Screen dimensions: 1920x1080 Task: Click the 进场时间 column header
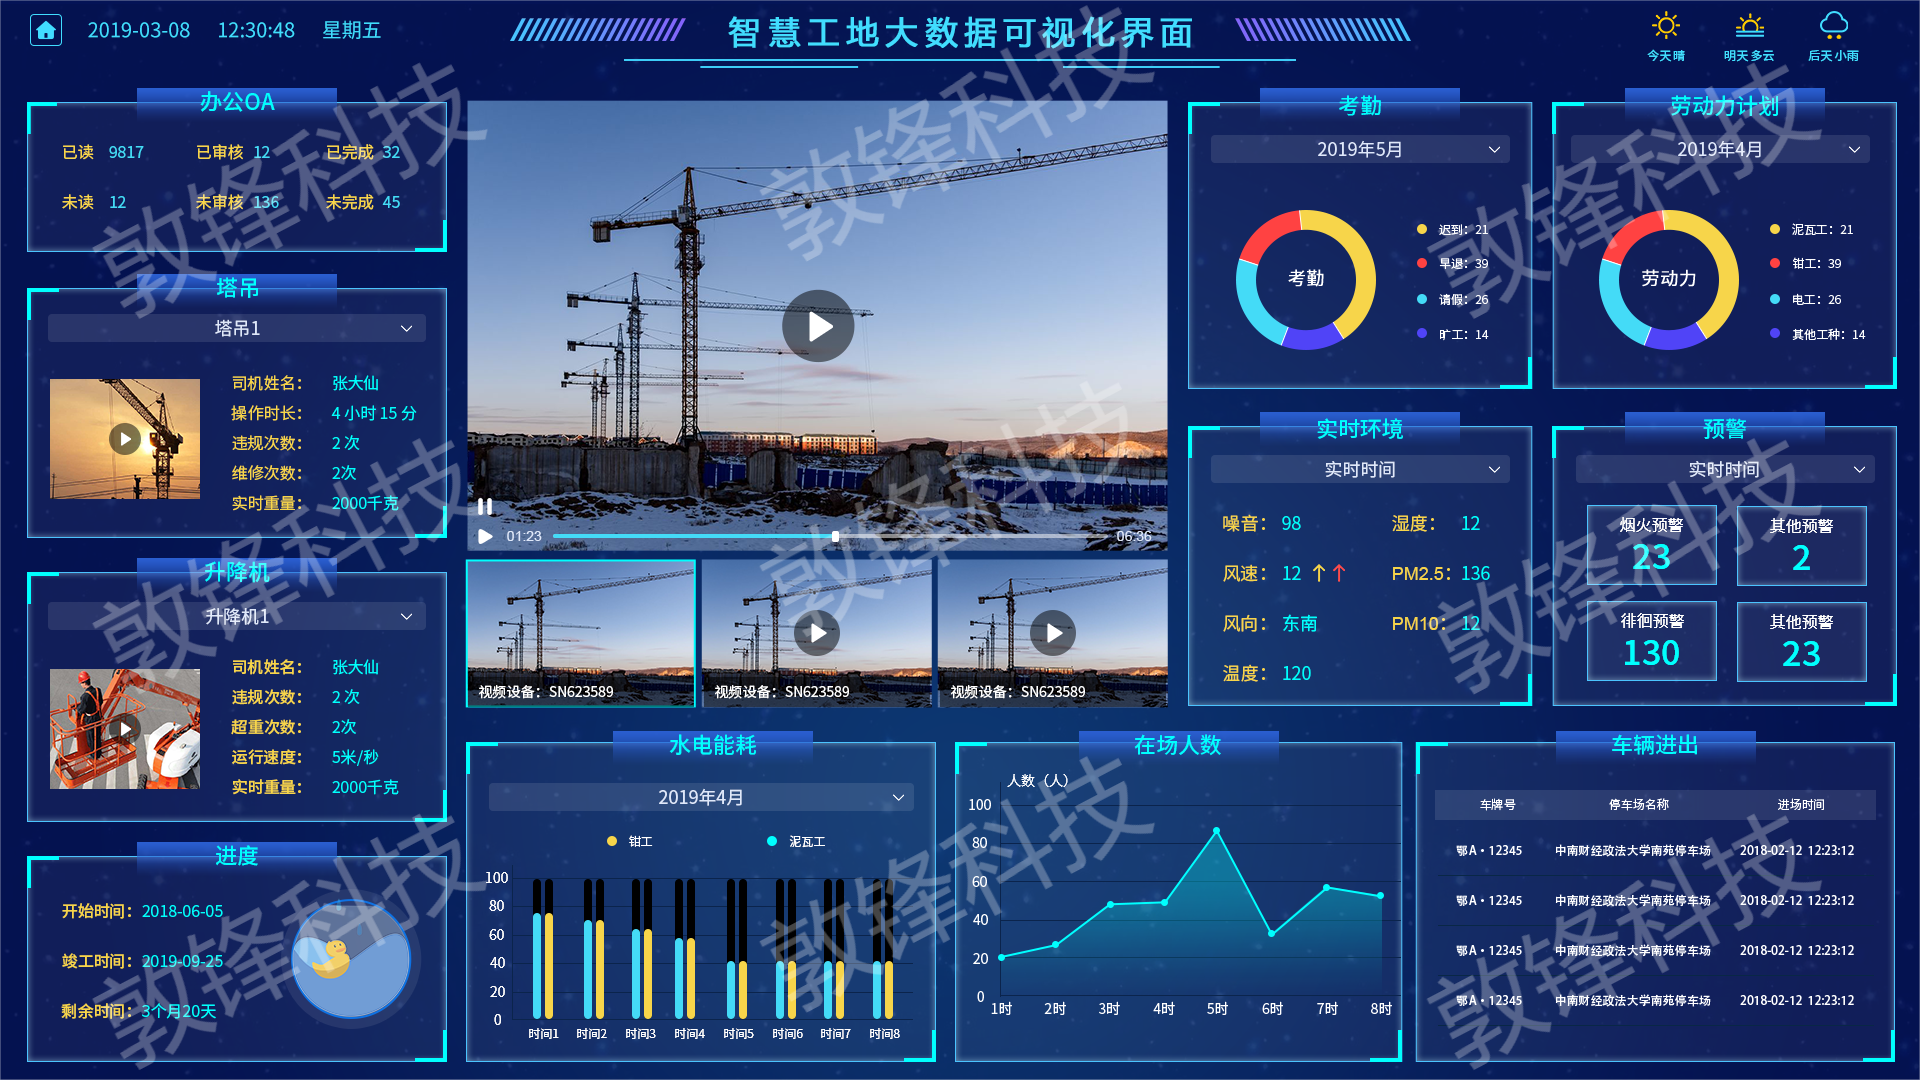coord(1800,804)
